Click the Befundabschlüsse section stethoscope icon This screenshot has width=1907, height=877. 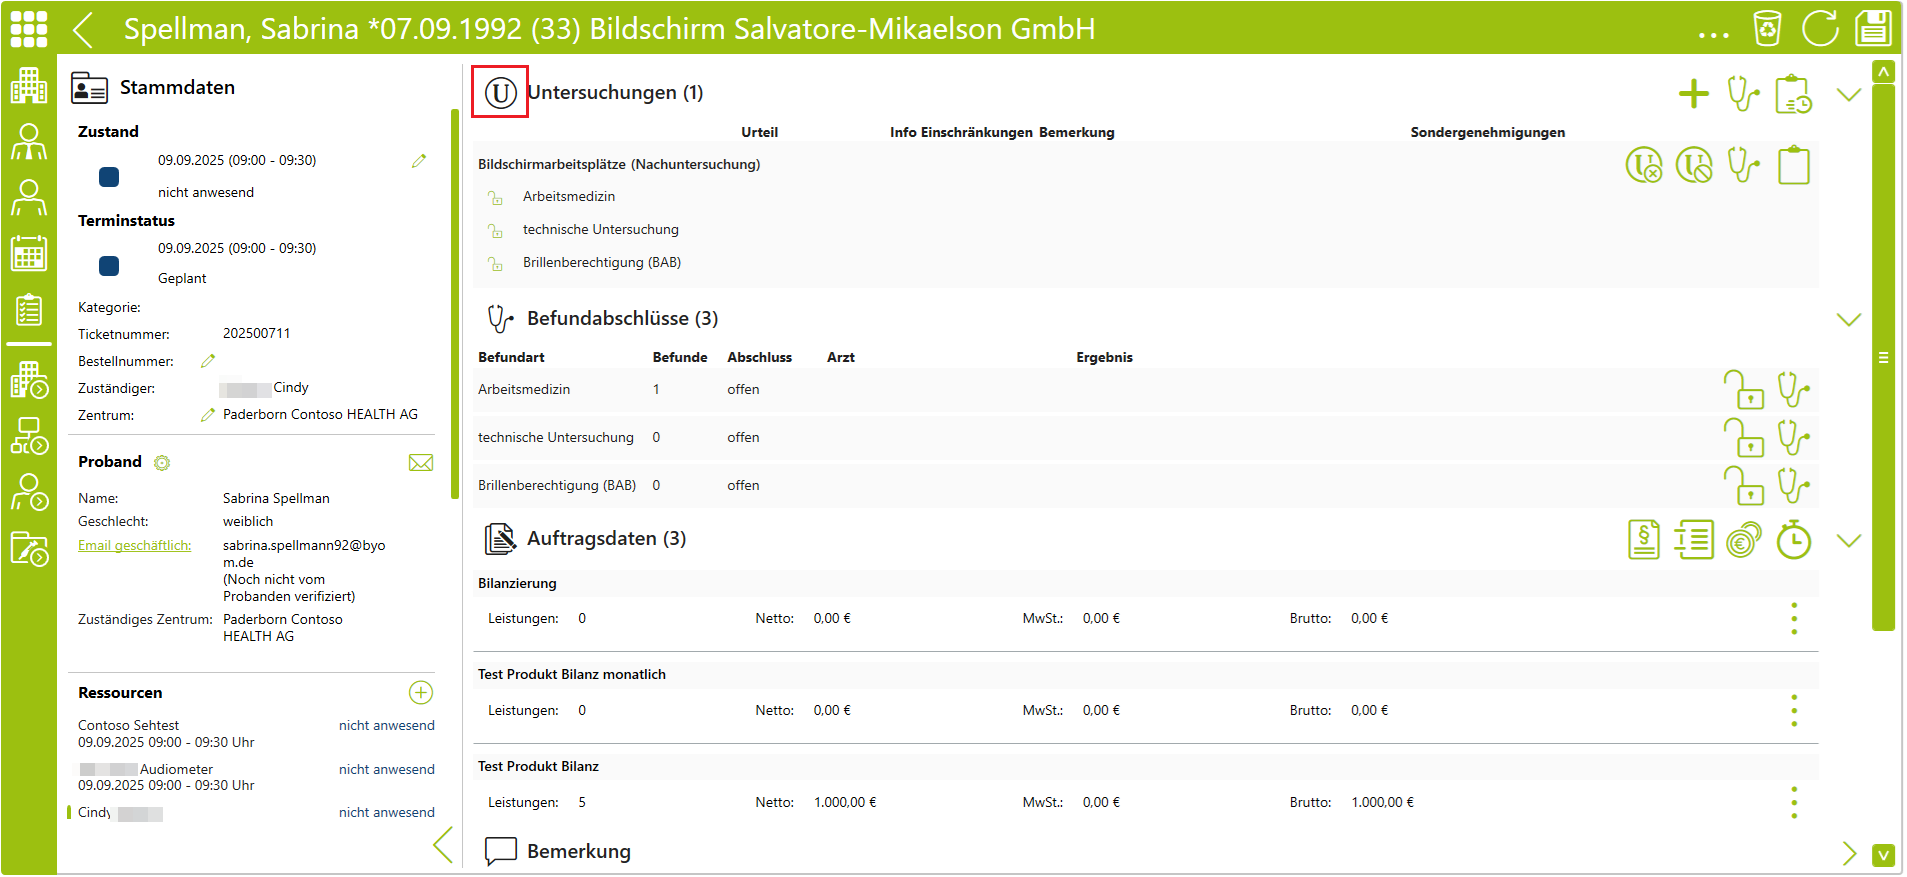point(500,319)
